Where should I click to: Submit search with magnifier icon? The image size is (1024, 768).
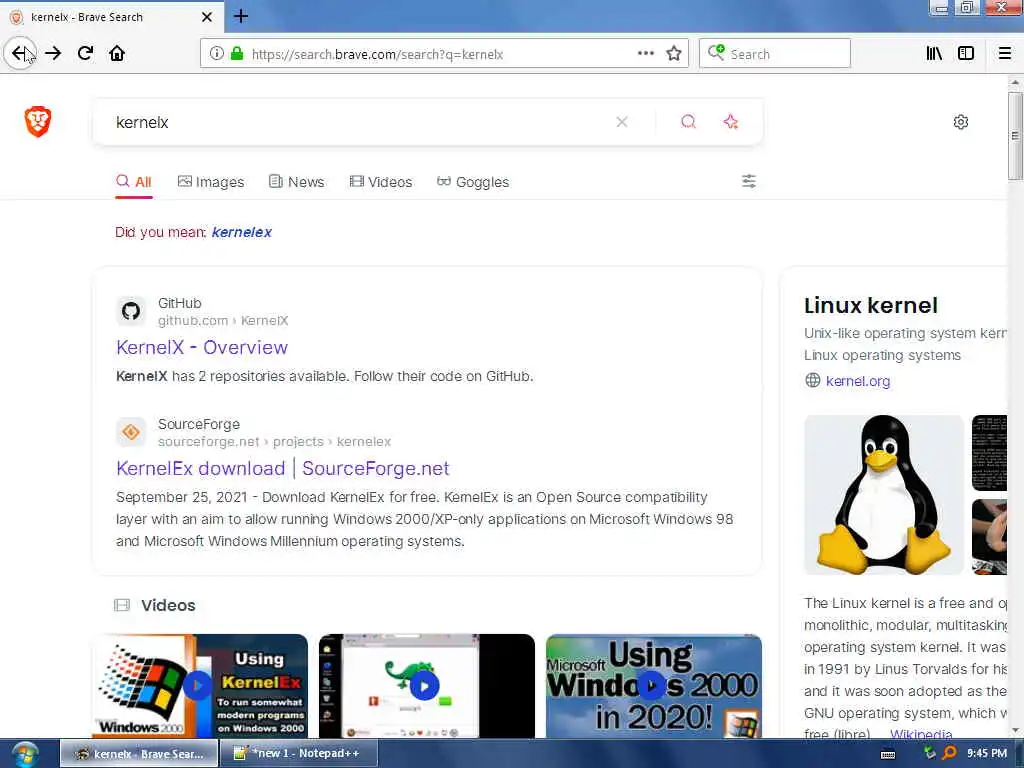[x=688, y=122]
